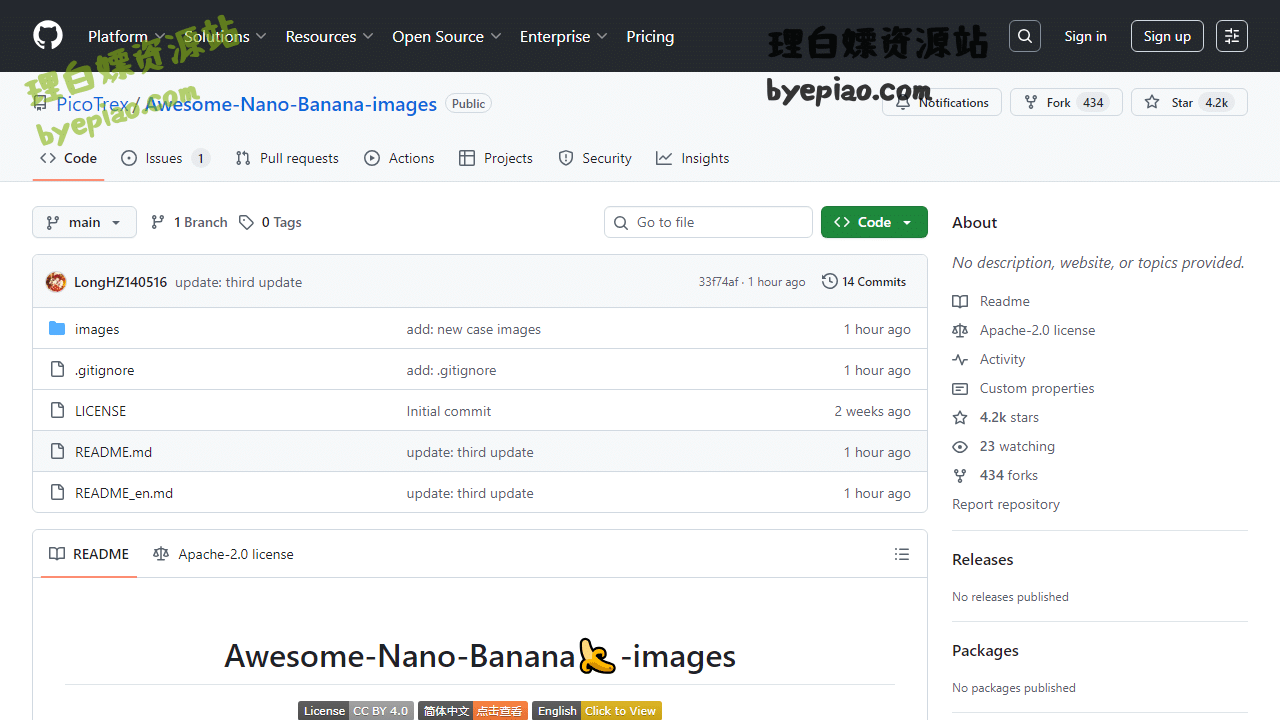This screenshot has height=720, width=1280.
Task: Open the Awesome-Nano-Banana-images repo name link
Action: pos(291,104)
